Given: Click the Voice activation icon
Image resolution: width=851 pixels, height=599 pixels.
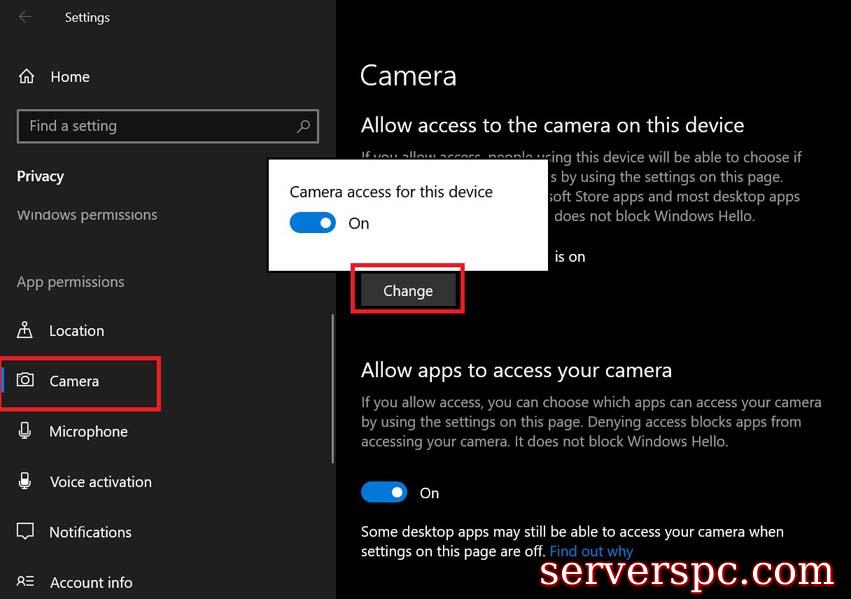Looking at the screenshot, I should [26, 482].
